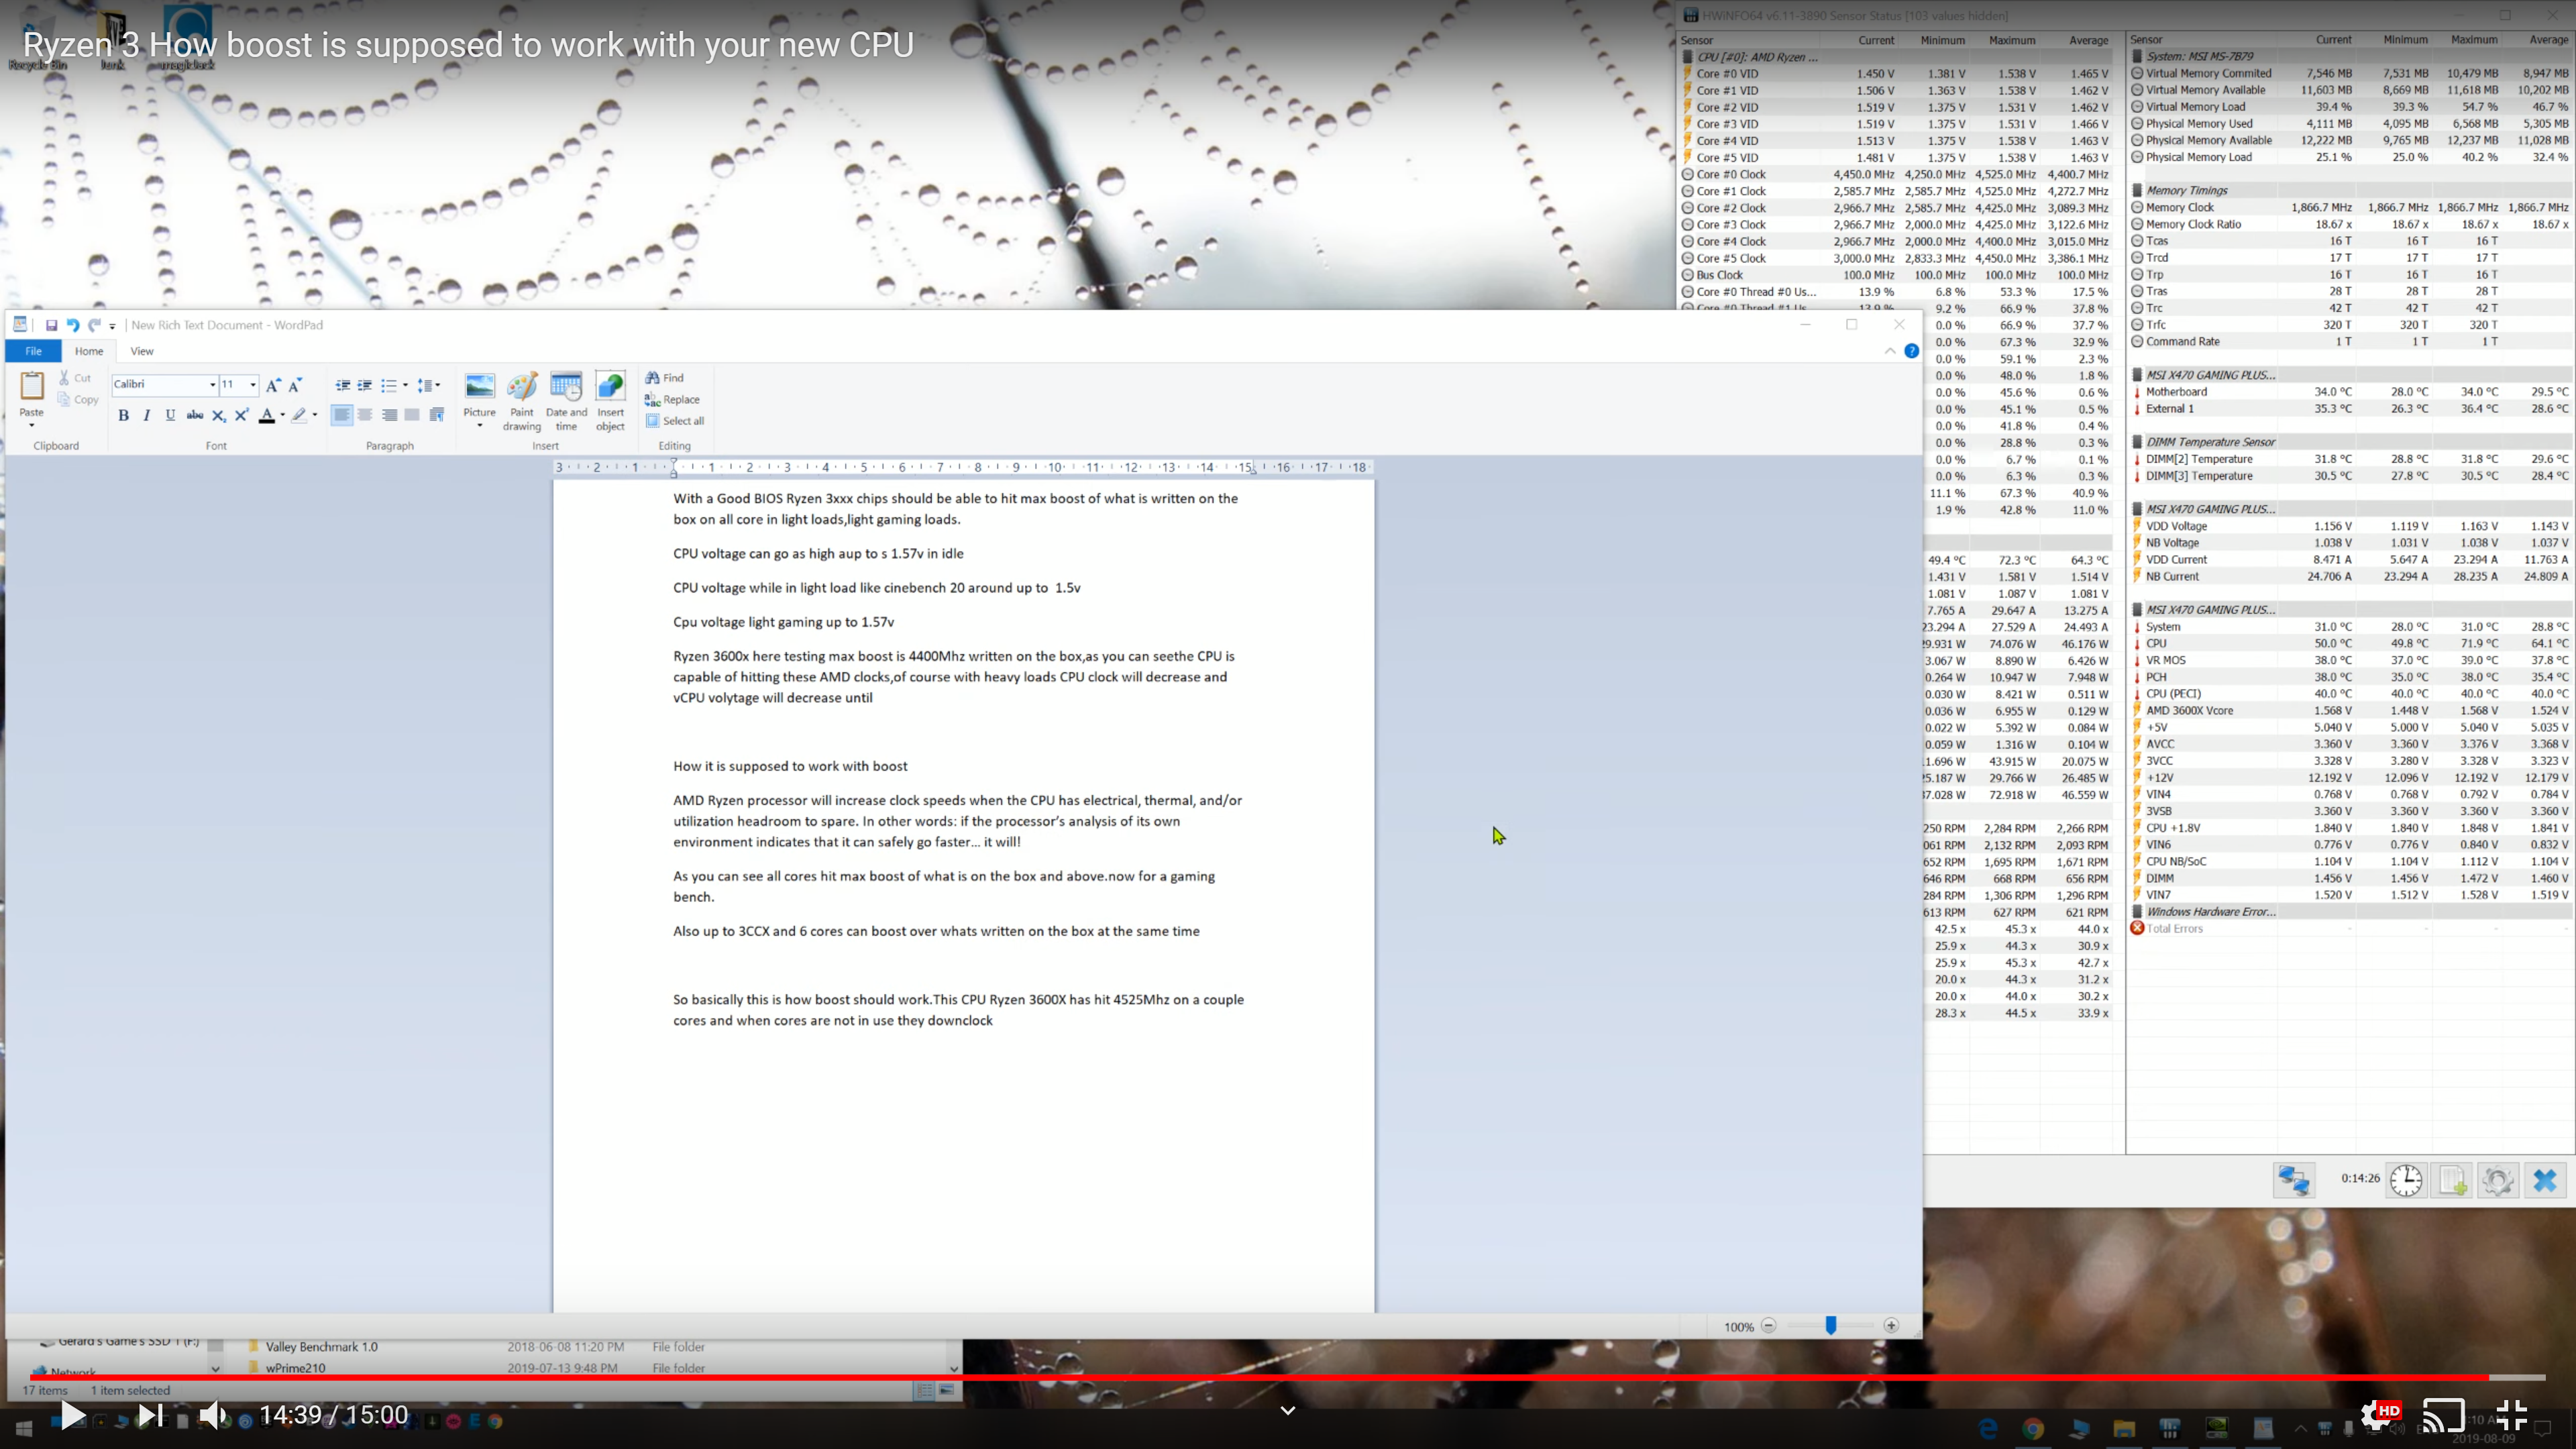The image size is (2576, 1449).
Task: Toggle Strikethrough formatting
Action: [195, 415]
